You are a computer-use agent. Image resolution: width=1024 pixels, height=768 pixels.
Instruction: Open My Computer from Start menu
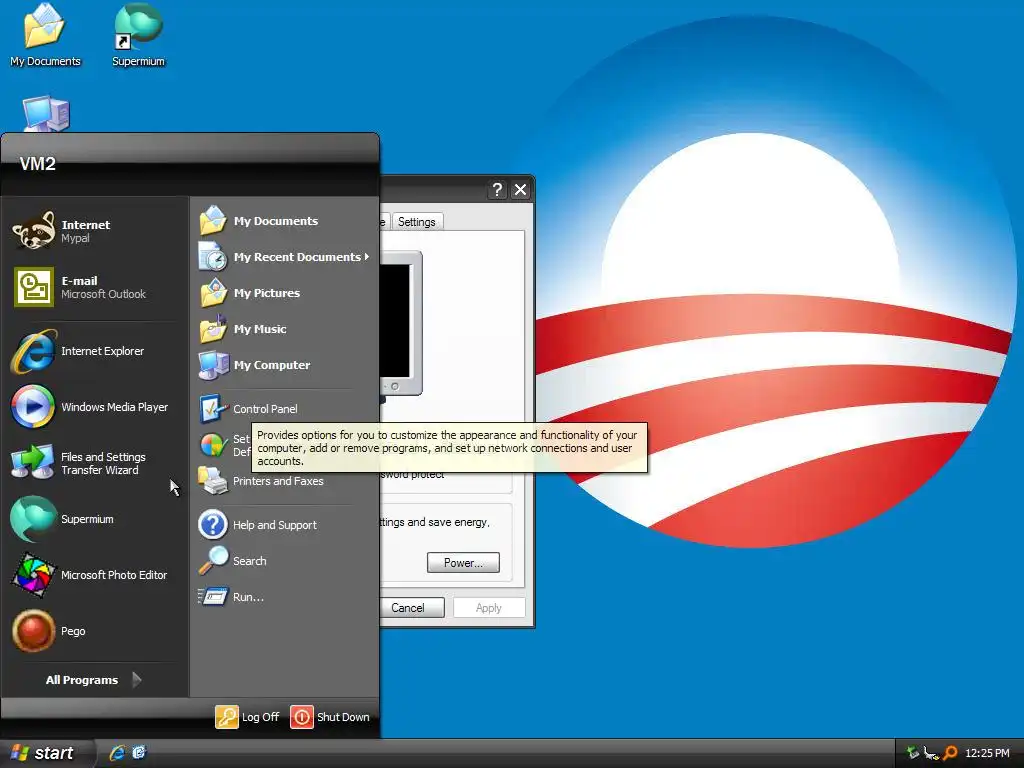click(x=285, y=364)
